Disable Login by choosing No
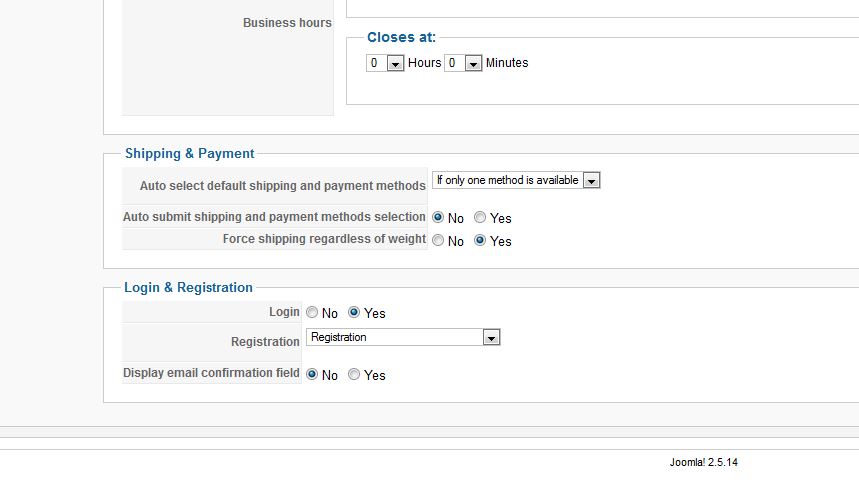859x482 pixels. pyautogui.click(x=312, y=312)
